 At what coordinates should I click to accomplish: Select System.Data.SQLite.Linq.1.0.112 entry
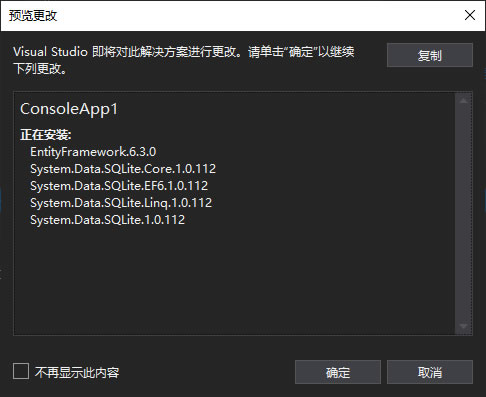click(x=121, y=203)
